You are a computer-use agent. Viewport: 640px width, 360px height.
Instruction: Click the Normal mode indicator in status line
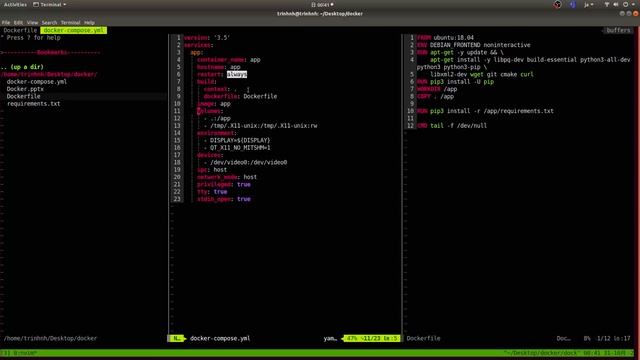tap(176, 338)
